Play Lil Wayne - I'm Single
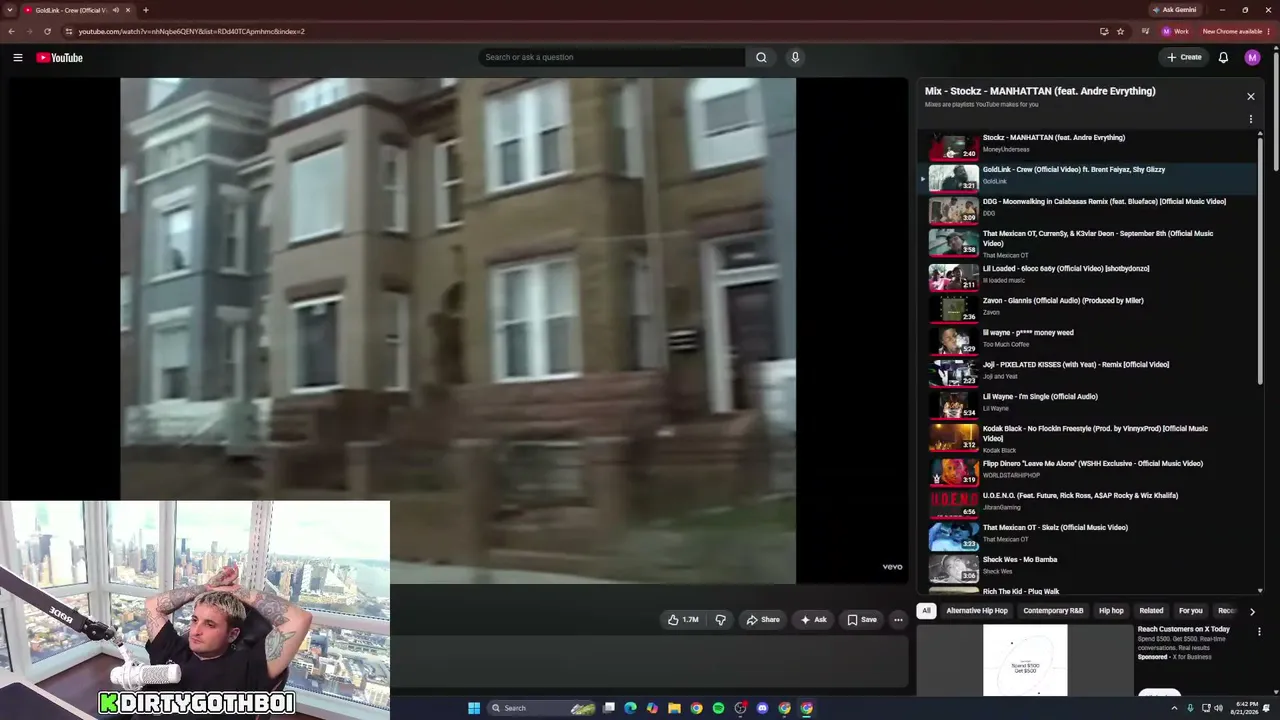The height and width of the screenshot is (720, 1280). pos(1088,405)
